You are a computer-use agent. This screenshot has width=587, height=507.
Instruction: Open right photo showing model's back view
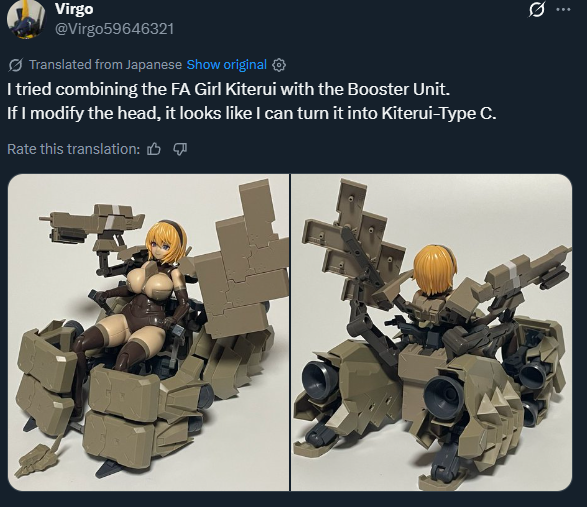tap(432, 333)
